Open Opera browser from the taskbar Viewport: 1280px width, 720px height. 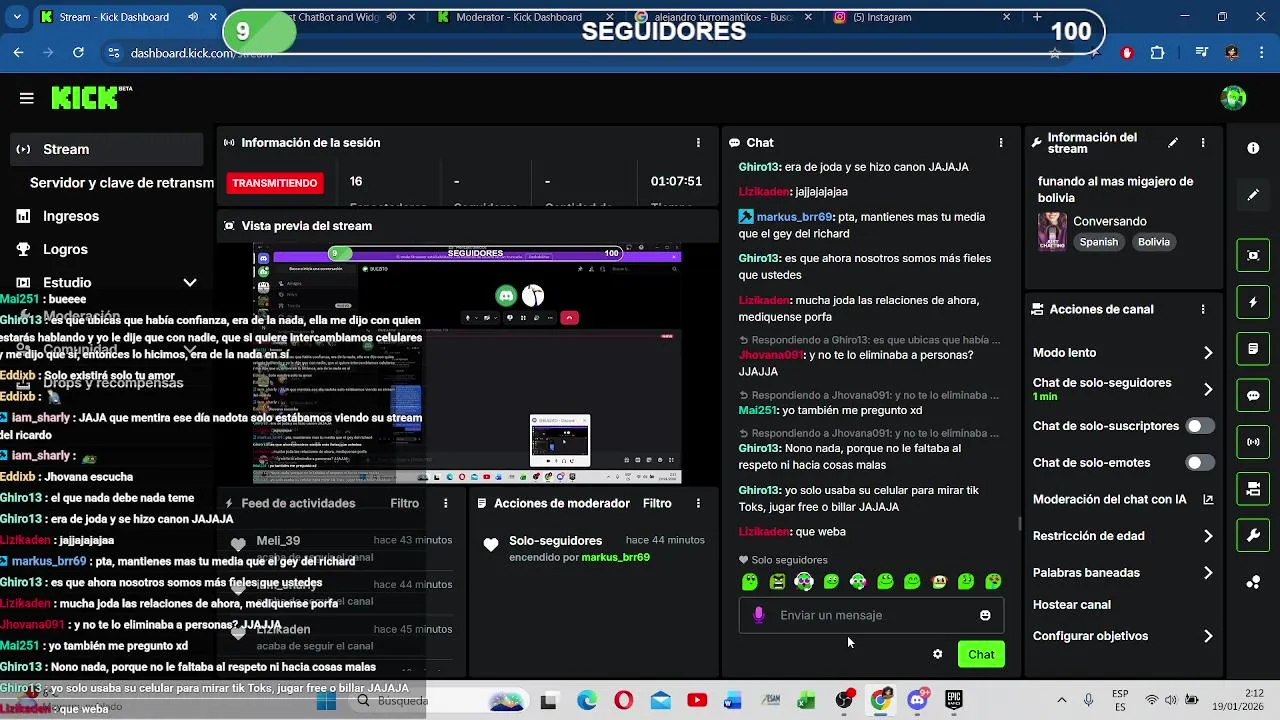click(x=623, y=701)
